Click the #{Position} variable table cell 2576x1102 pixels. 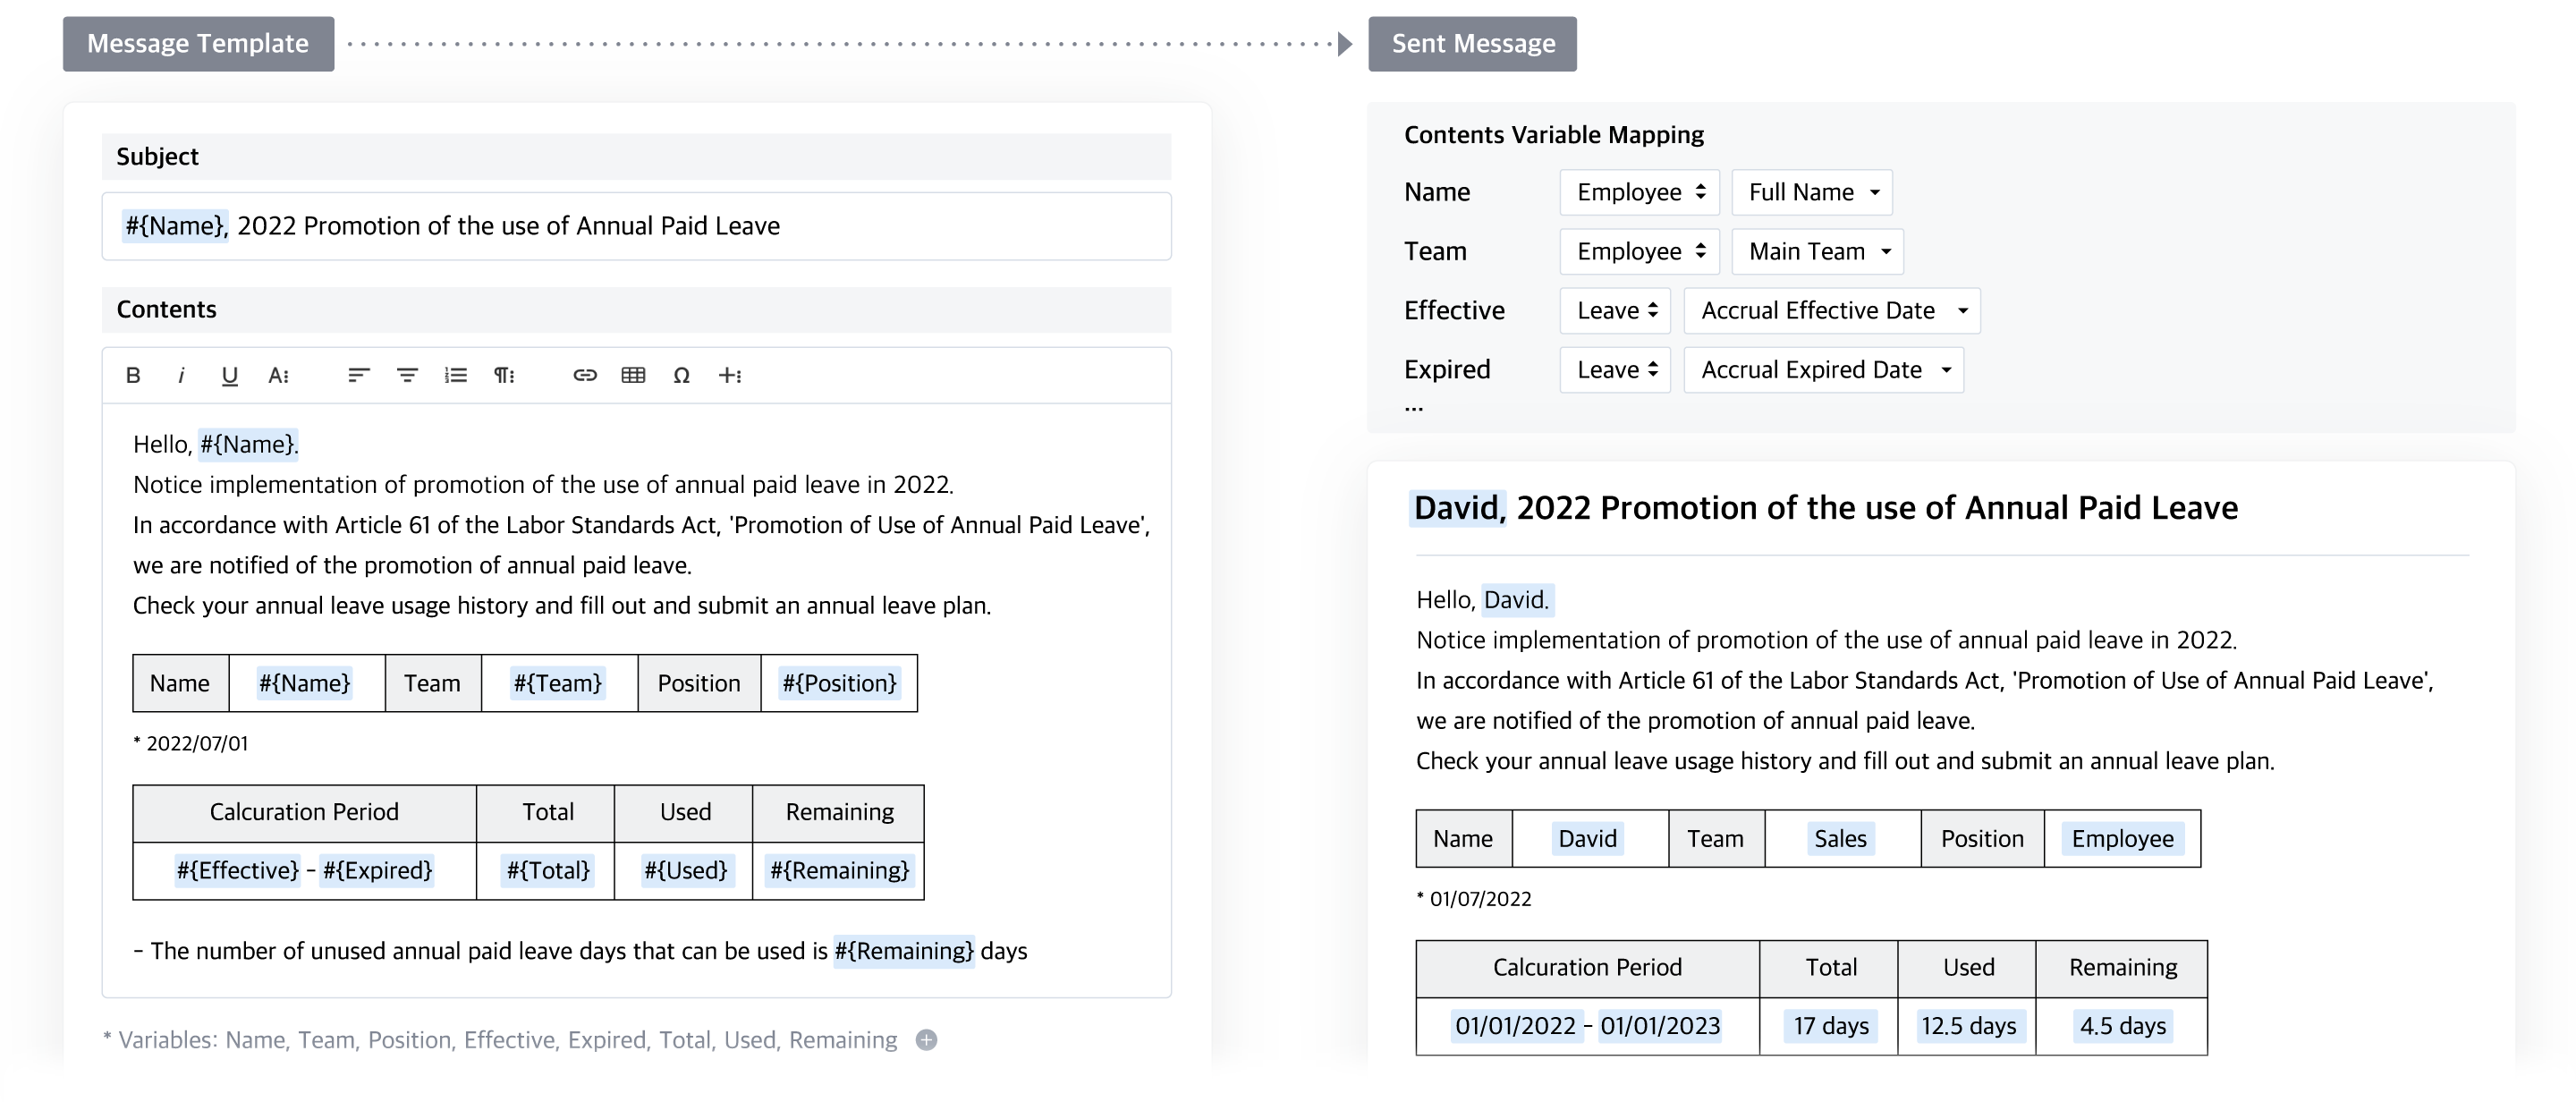coord(839,683)
